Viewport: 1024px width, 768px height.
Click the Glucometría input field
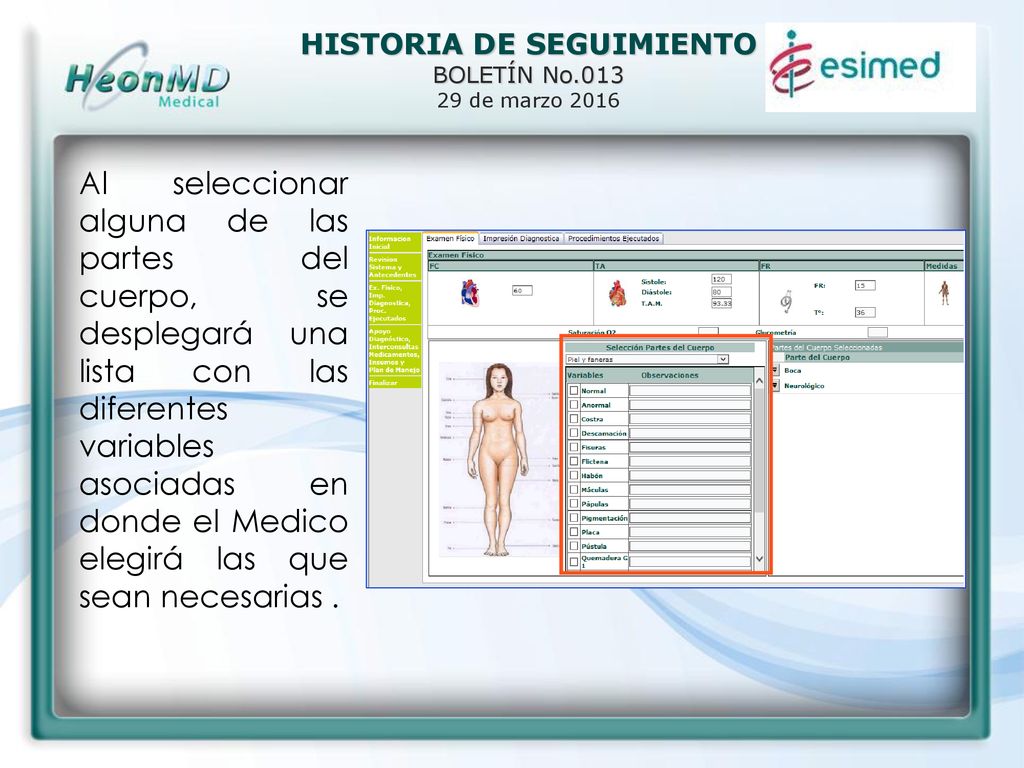click(x=877, y=332)
